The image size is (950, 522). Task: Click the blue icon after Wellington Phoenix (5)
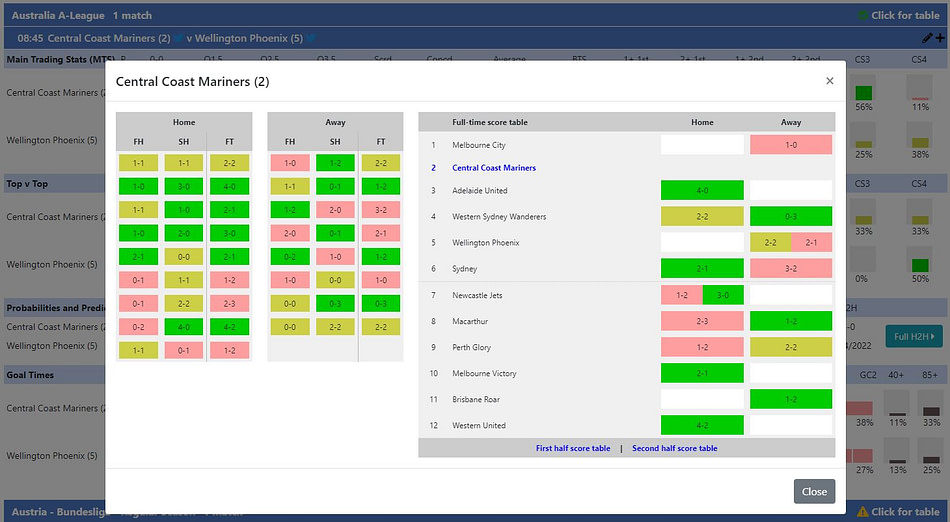click(x=311, y=39)
